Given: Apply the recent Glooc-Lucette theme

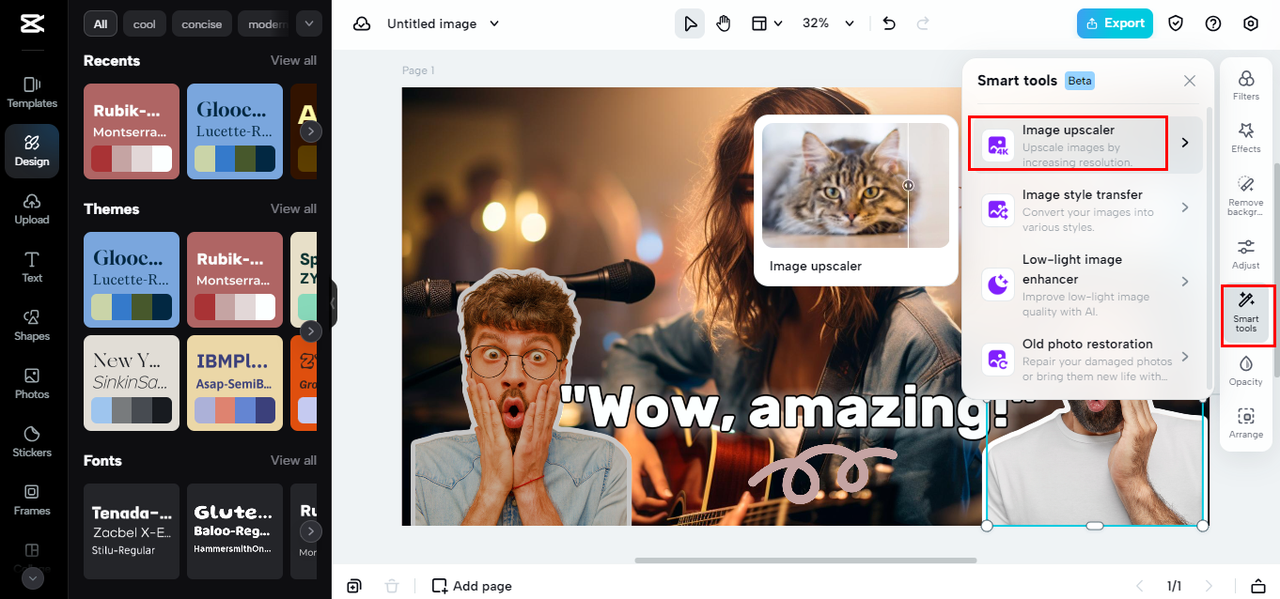Looking at the screenshot, I should click(x=235, y=131).
